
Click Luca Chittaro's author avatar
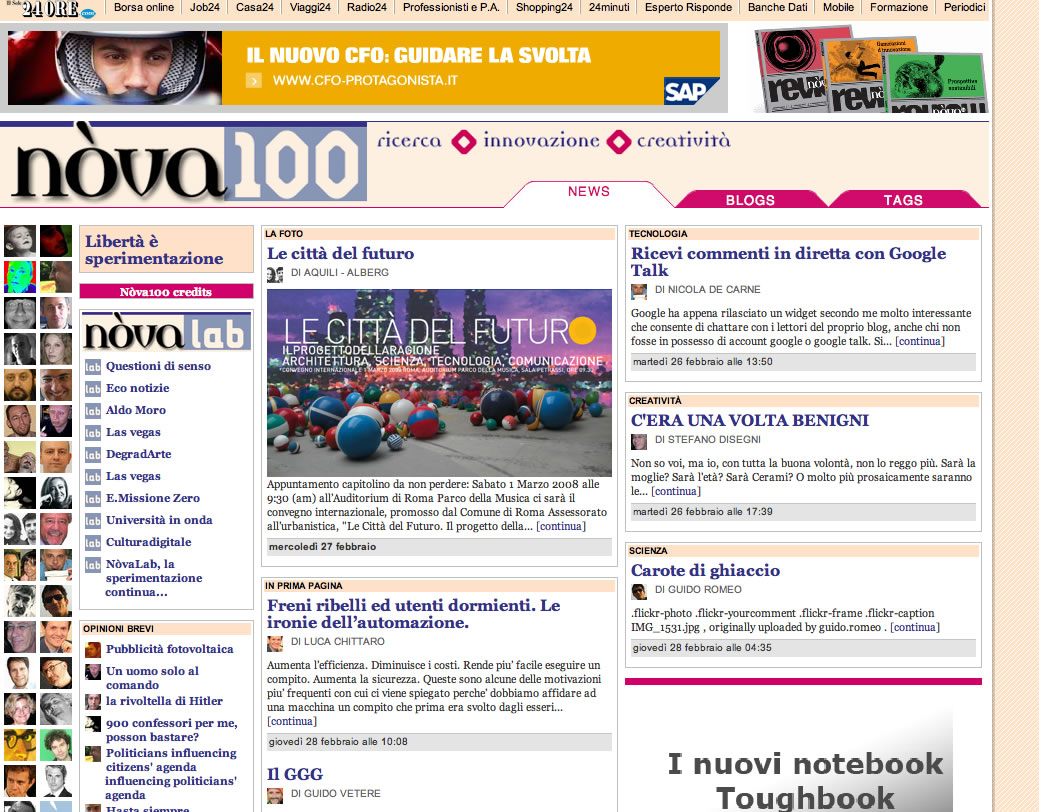click(x=275, y=643)
